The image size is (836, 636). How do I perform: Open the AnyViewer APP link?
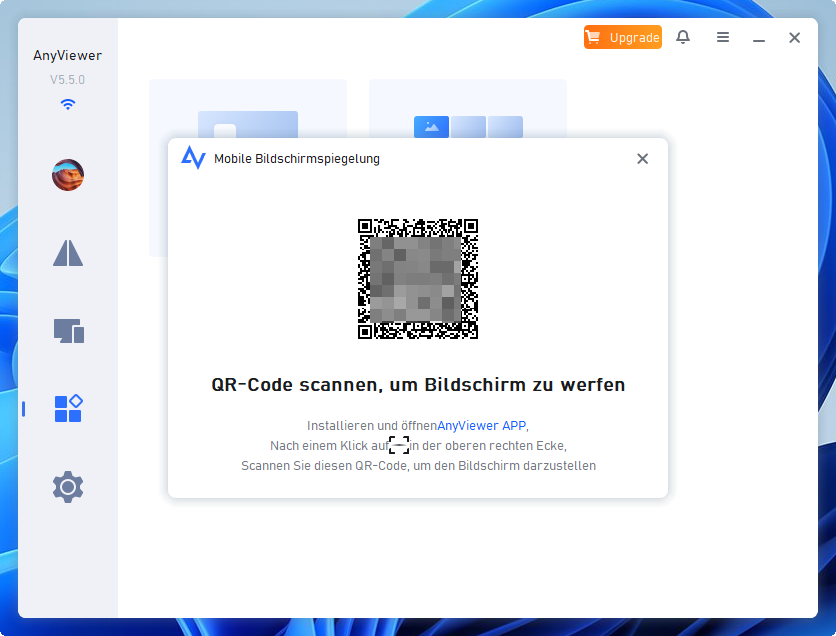pyautogui.click(x=481, y=425)
